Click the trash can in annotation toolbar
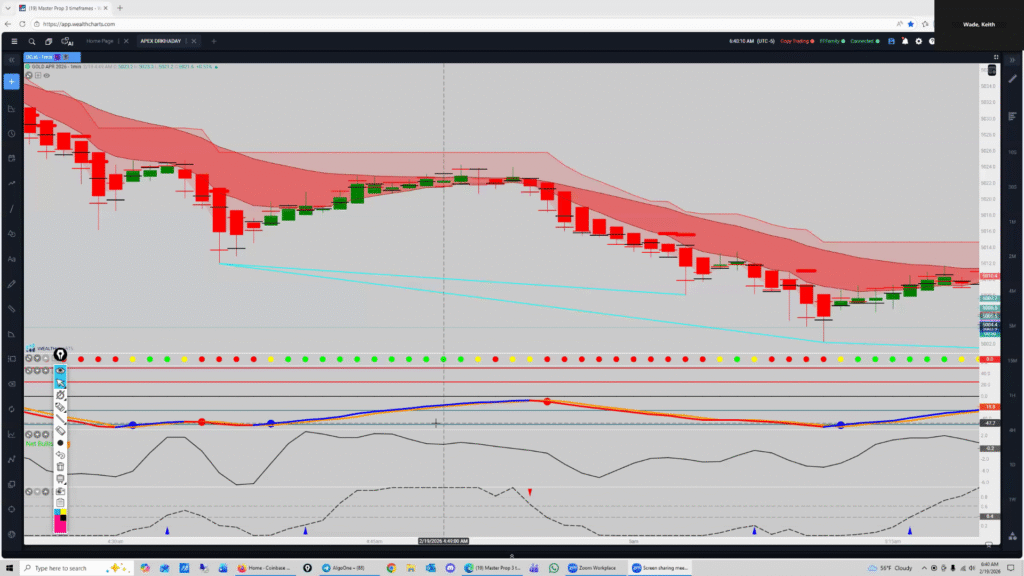 (x=61, y=466)
